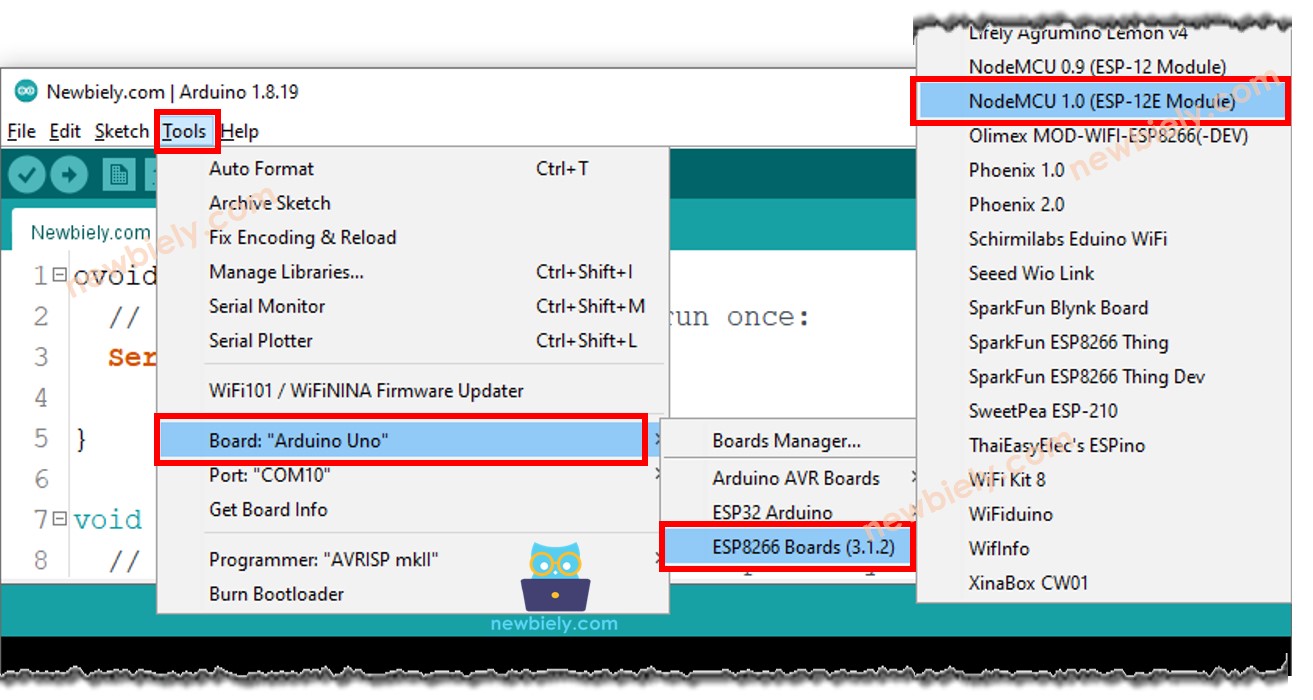Viewport: 1313px width, 700px height.
Task: Click the Upload arrow icon
Action: pos(67,173)
